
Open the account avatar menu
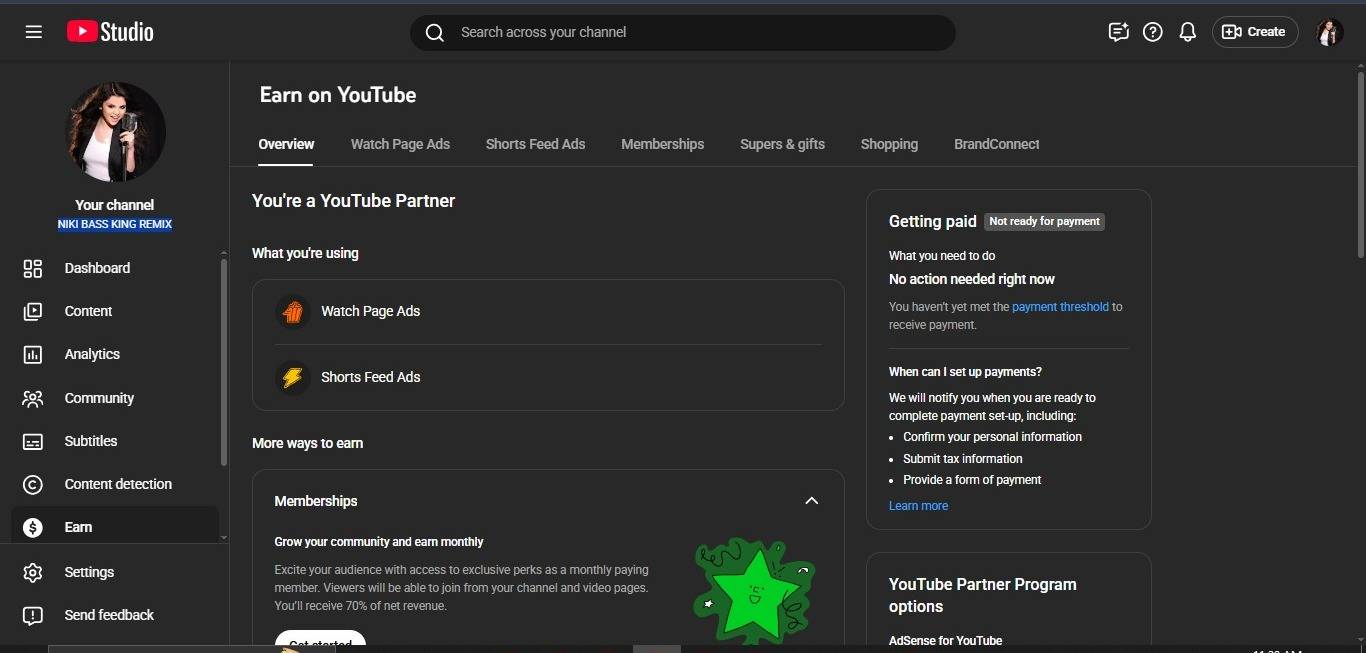coord(1329,32)
